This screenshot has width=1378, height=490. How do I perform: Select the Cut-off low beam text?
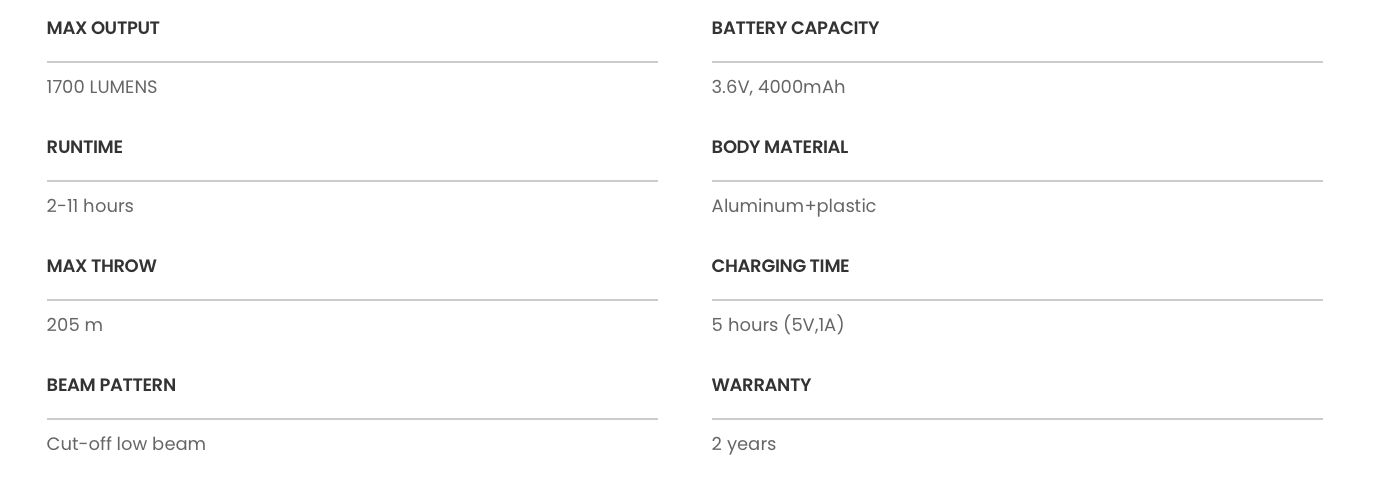pos(126,444)
